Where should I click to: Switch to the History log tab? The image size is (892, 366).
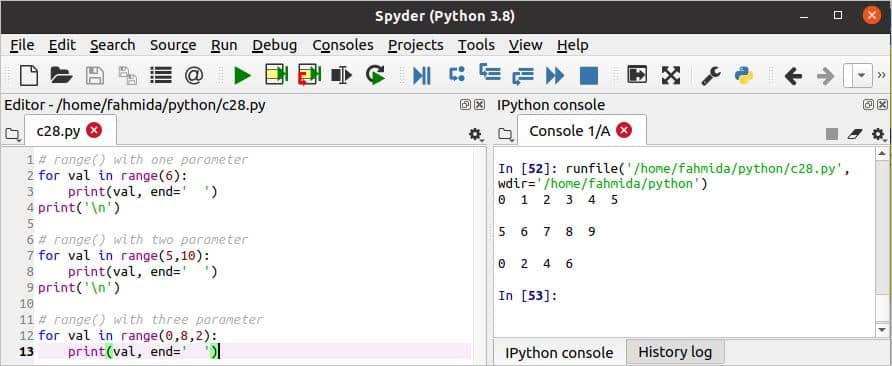tap(675, 352)
